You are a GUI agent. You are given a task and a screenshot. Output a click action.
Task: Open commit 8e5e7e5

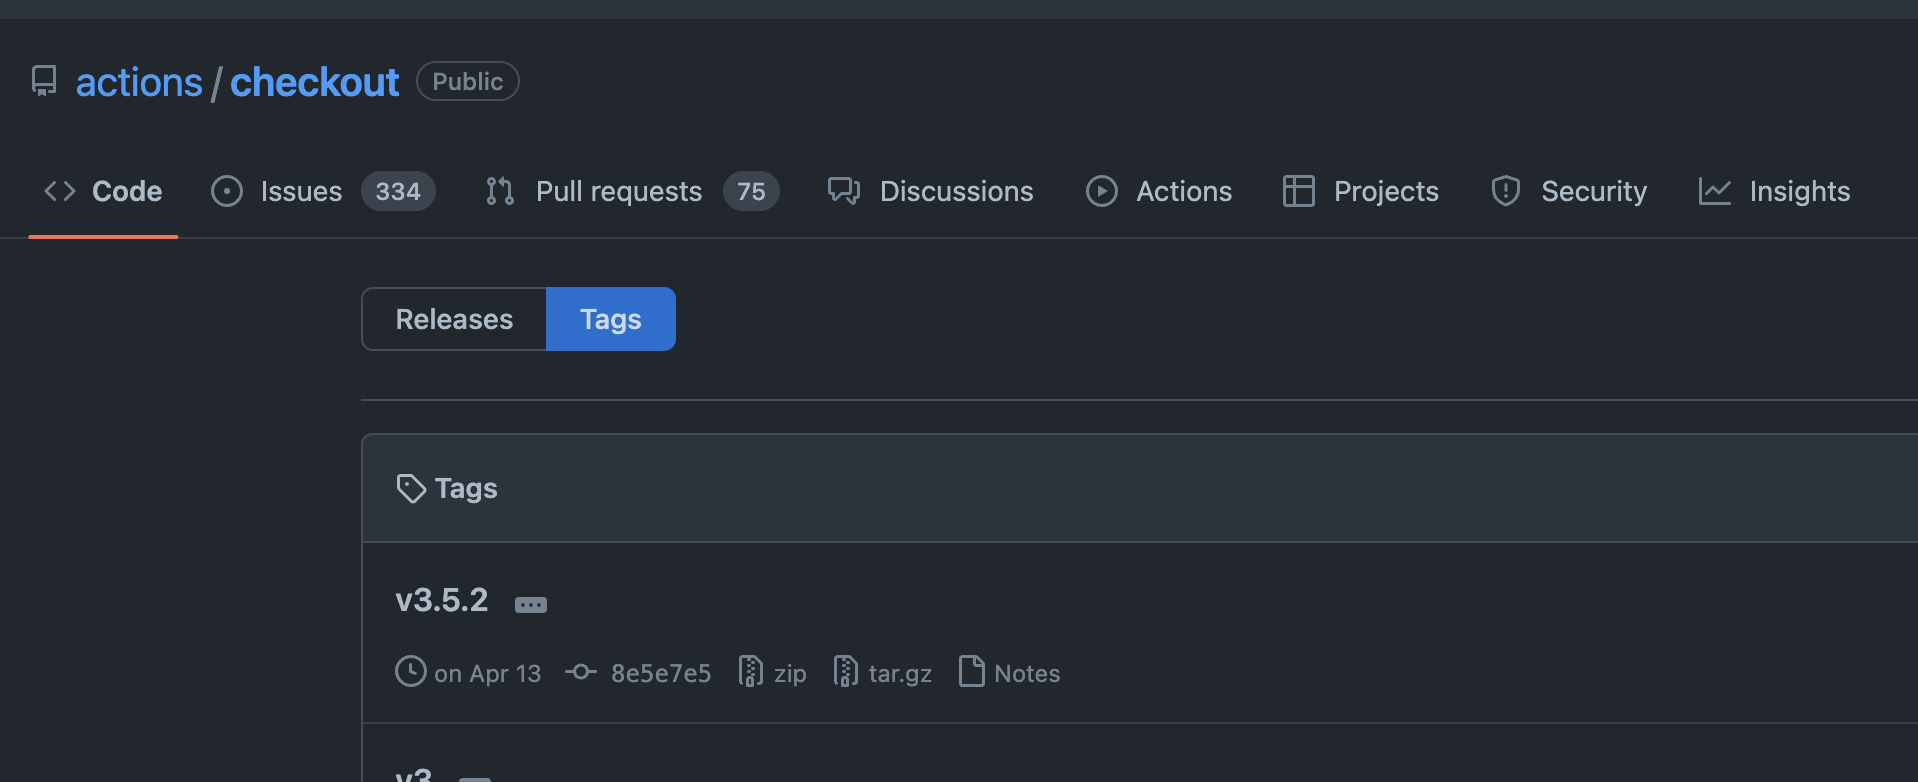661,674
